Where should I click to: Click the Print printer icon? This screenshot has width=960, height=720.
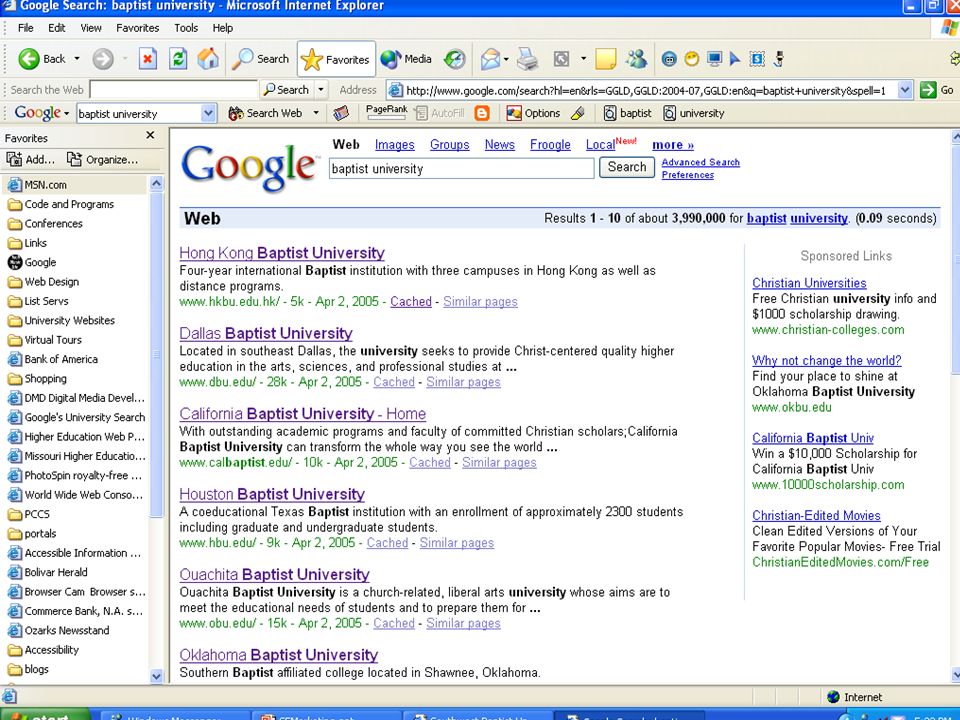pyautogui.click(x=527, y=59)
